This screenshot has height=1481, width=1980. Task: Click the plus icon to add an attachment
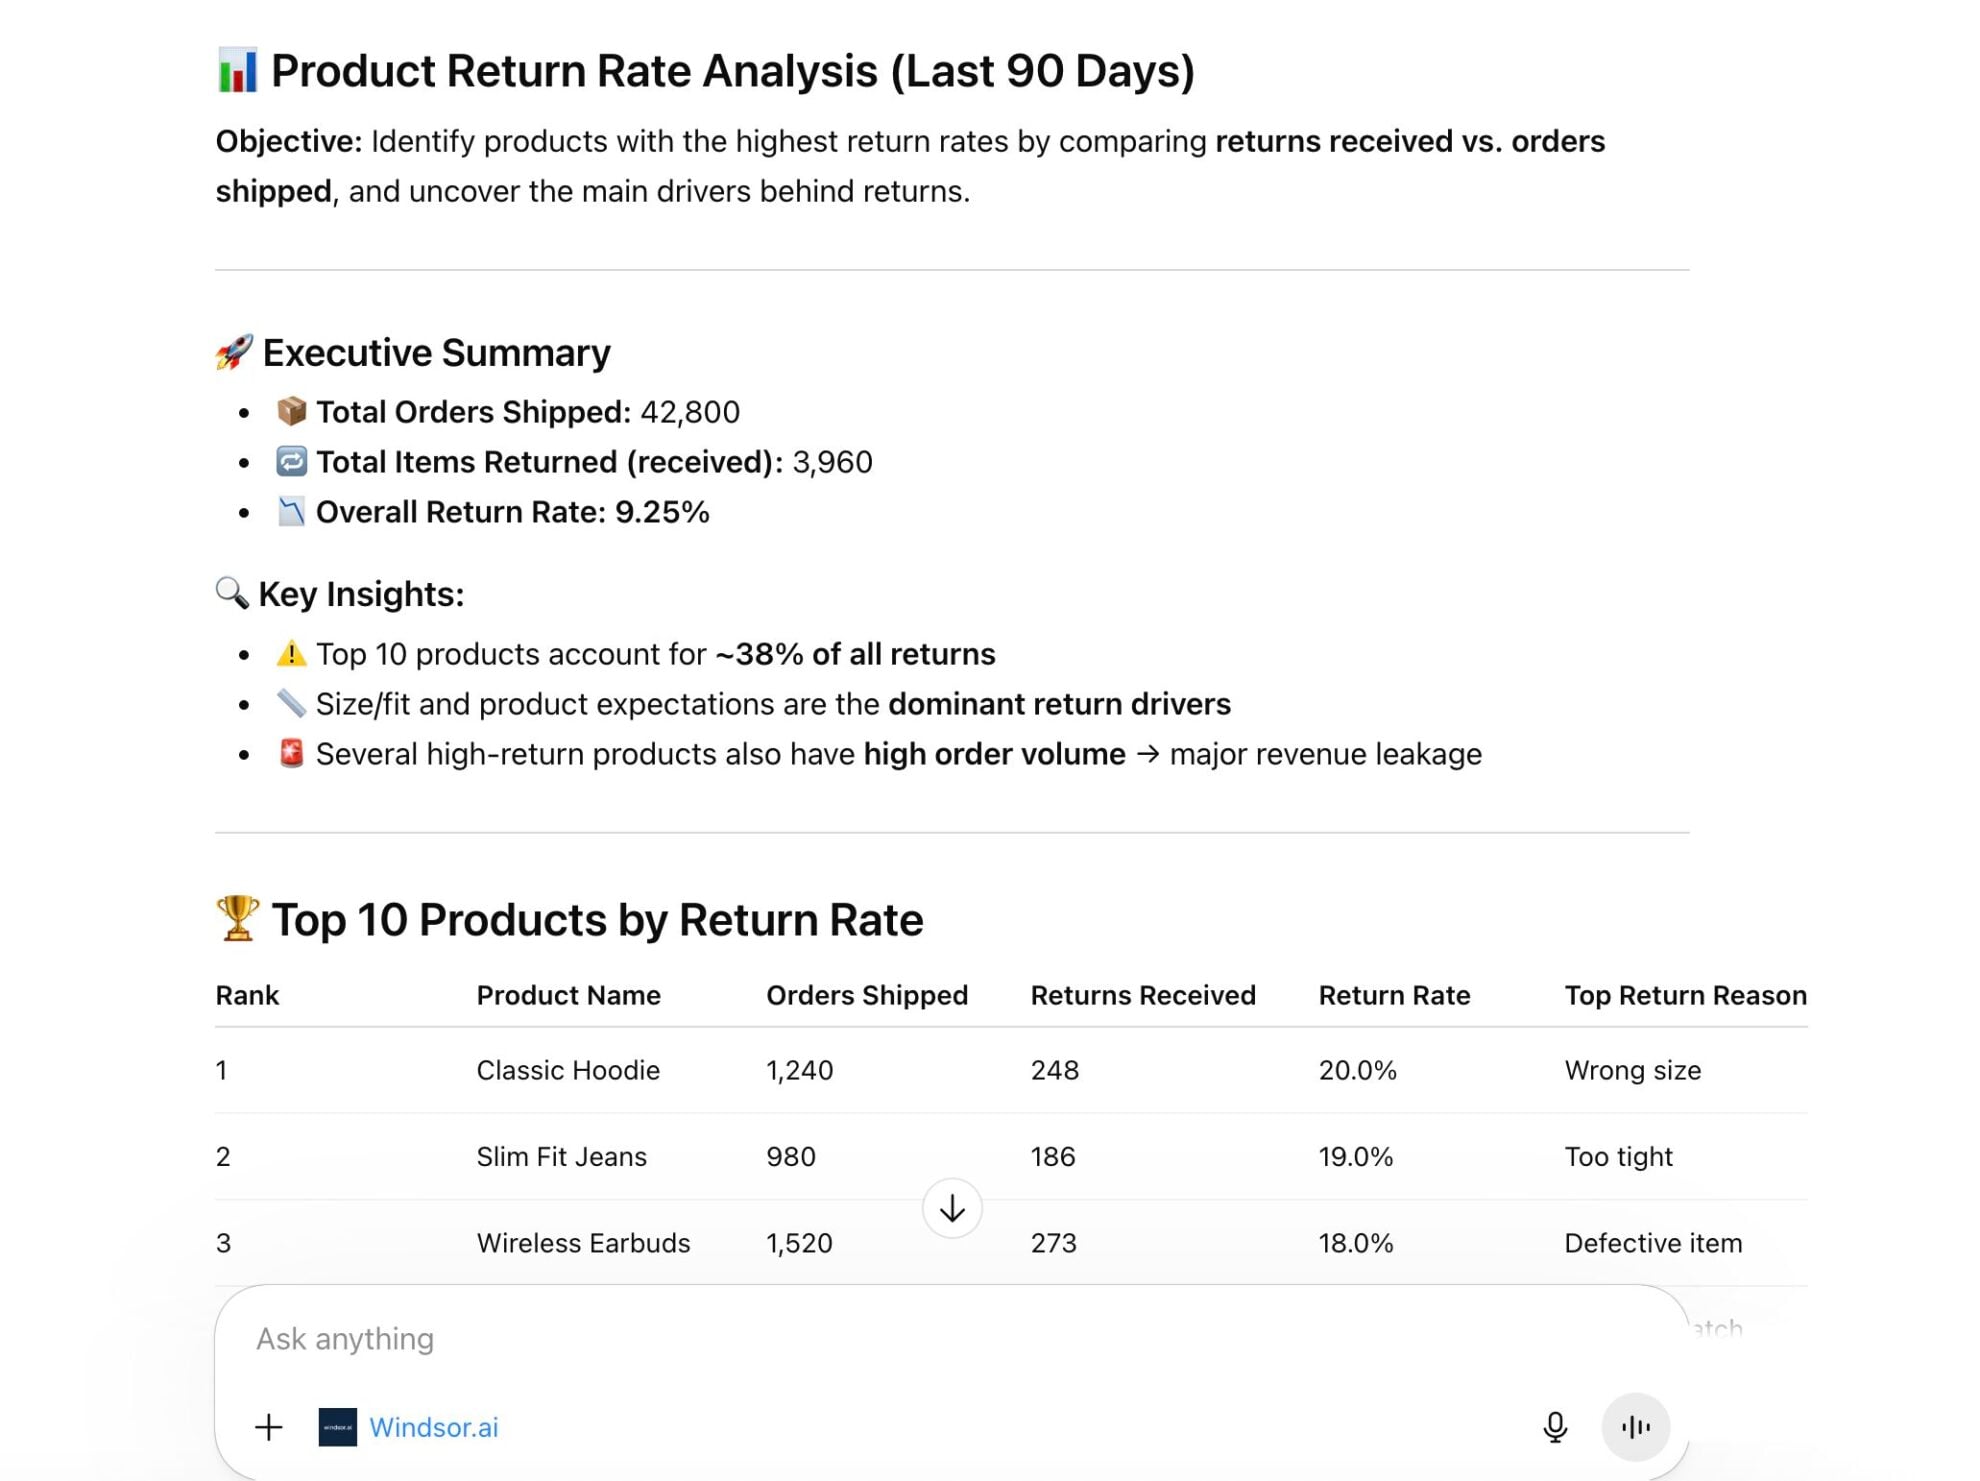tap(268, 1427)
